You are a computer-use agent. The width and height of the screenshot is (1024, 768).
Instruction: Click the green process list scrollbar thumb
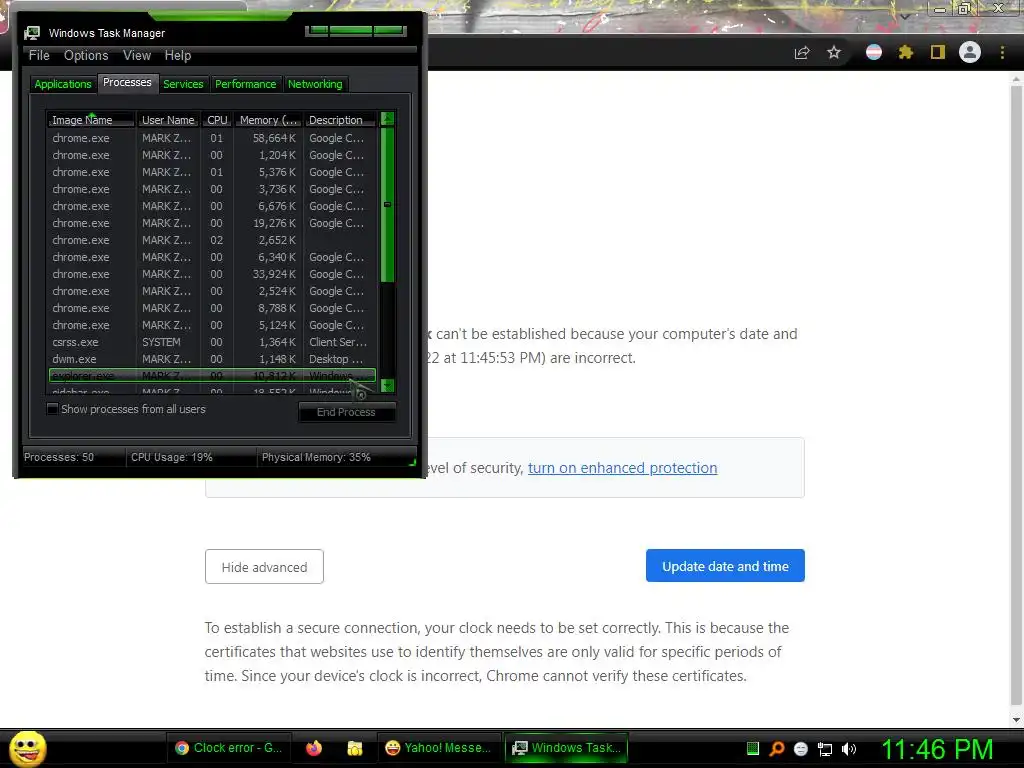387,205
